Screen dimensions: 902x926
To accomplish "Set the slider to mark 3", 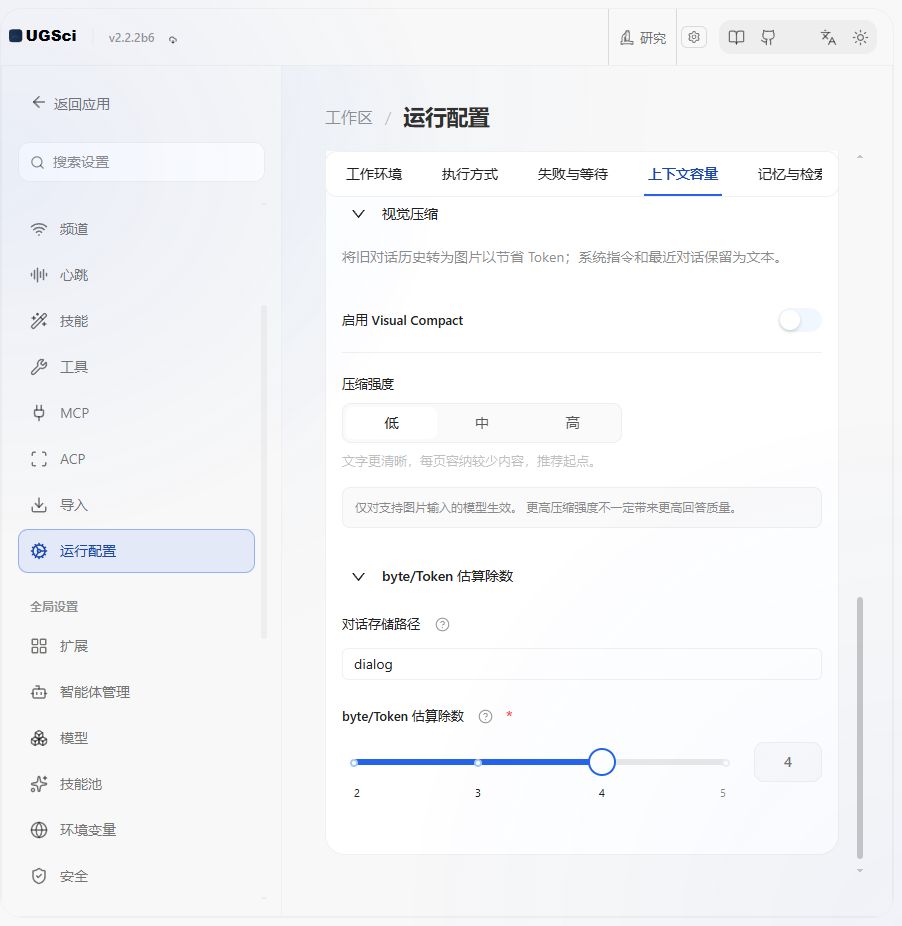I will pos(478,762).
